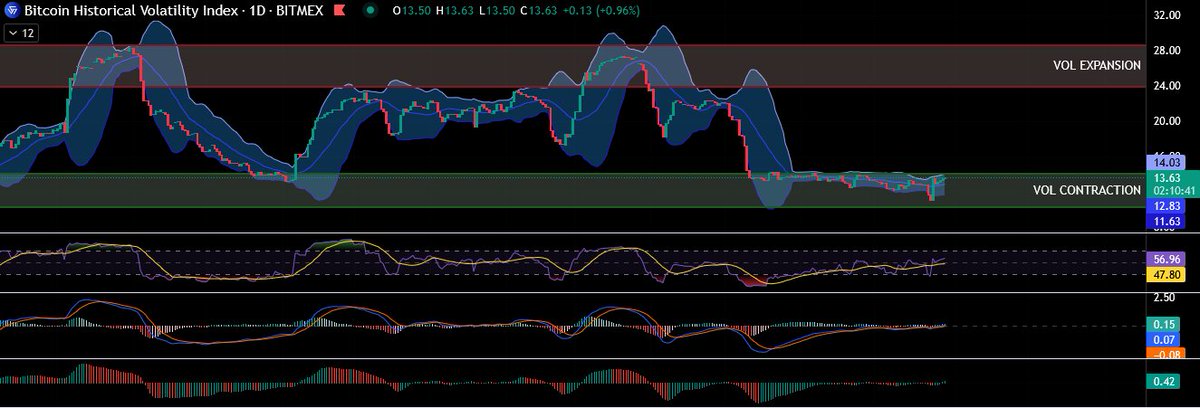This screenshot has height=408, width=1200.
Task: Expand the collapsed indicators legend showing 12
Action: [x=19, y=33]
